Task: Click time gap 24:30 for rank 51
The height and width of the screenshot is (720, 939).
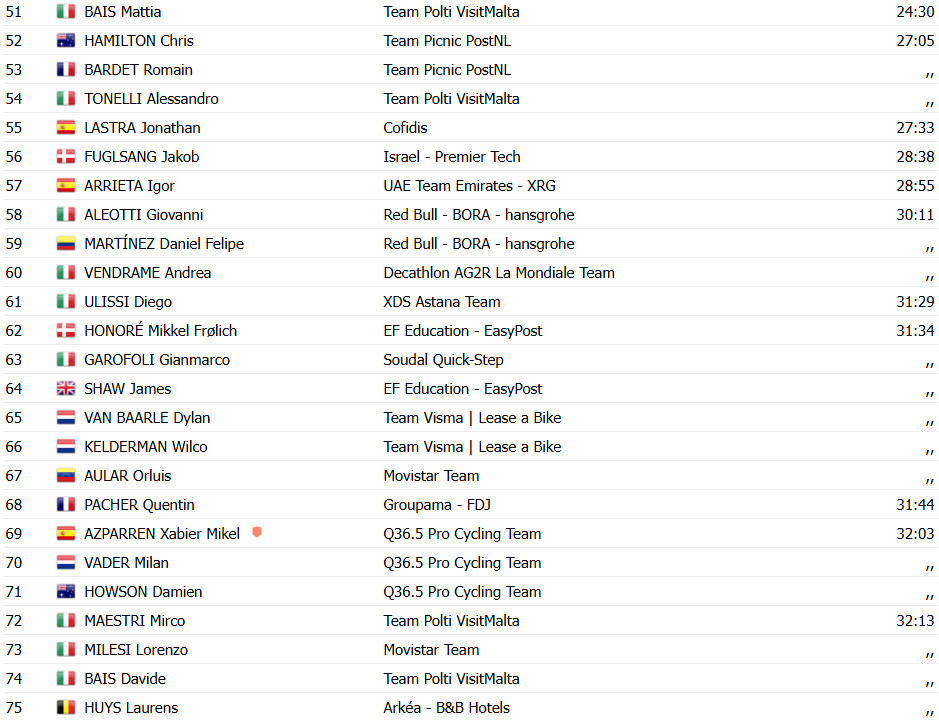Action: click(915, 11)
